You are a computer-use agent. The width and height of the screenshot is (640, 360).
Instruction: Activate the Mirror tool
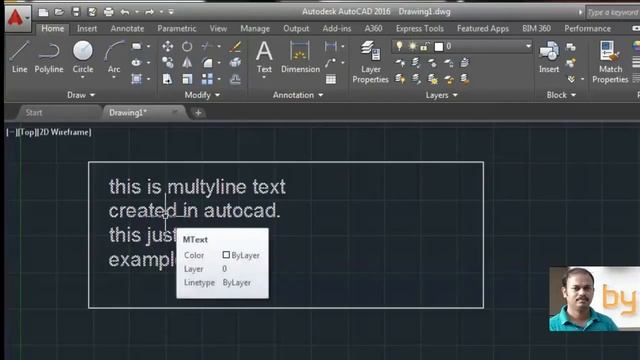[187, 62]
